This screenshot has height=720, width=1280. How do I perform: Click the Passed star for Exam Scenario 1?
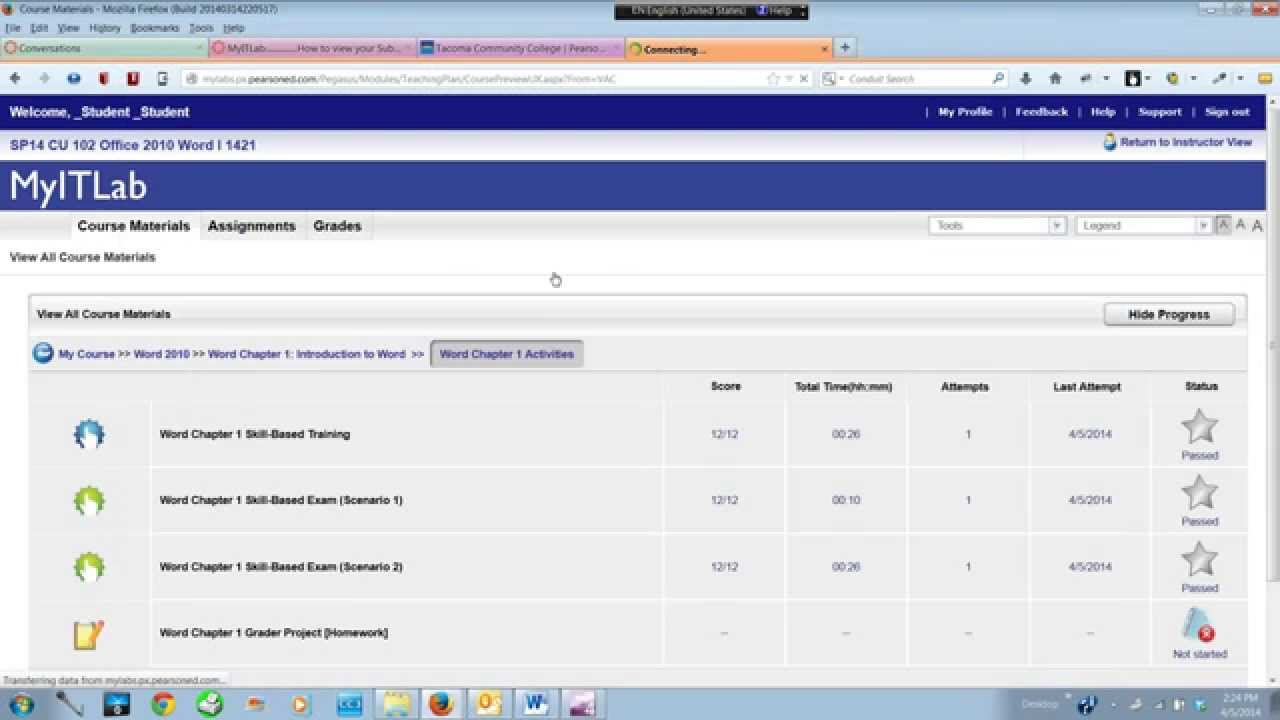tap(1199, 494)
